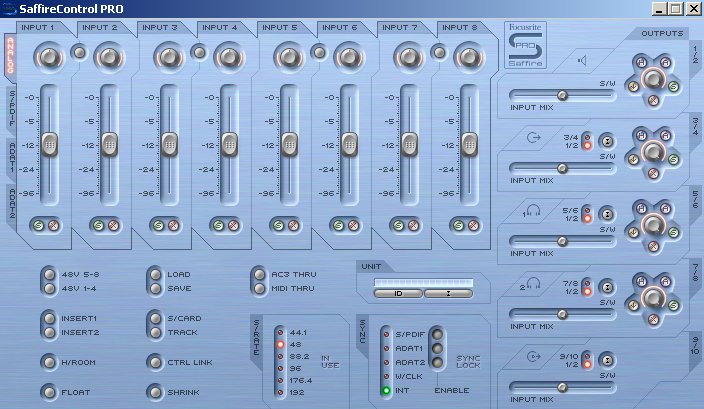Viewport: 704px width, 409px height.
Task: Click the unit name display field
Action: 423,282
